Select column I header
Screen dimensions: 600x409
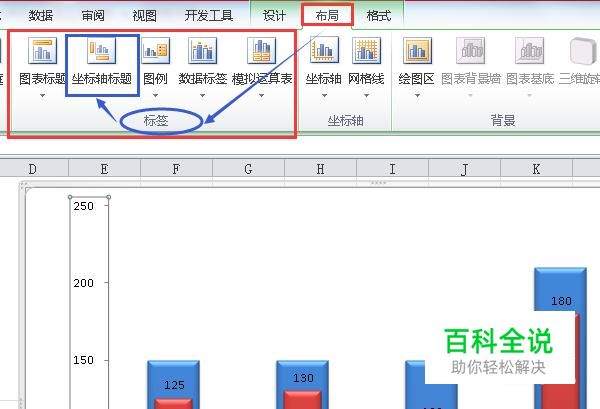coord(392,169)
